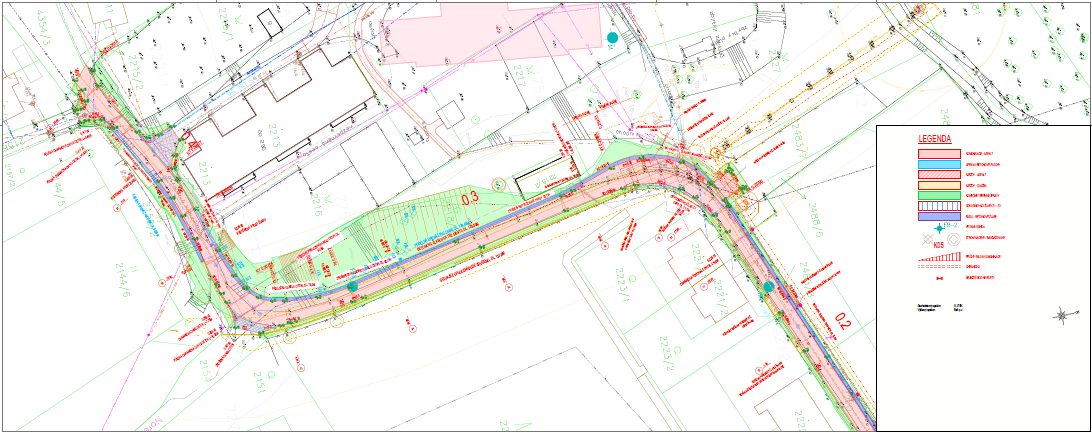Screen dimensions: 1092x432
Task: Pick the light blue legend swatch
Action: pos(938,164)
